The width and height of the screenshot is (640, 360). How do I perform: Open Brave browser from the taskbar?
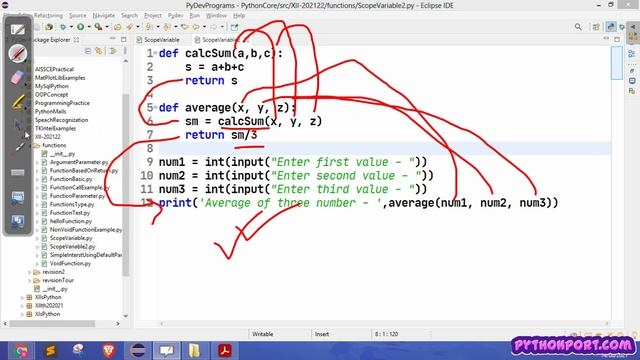pyautogui.click(x=109, y=351)
